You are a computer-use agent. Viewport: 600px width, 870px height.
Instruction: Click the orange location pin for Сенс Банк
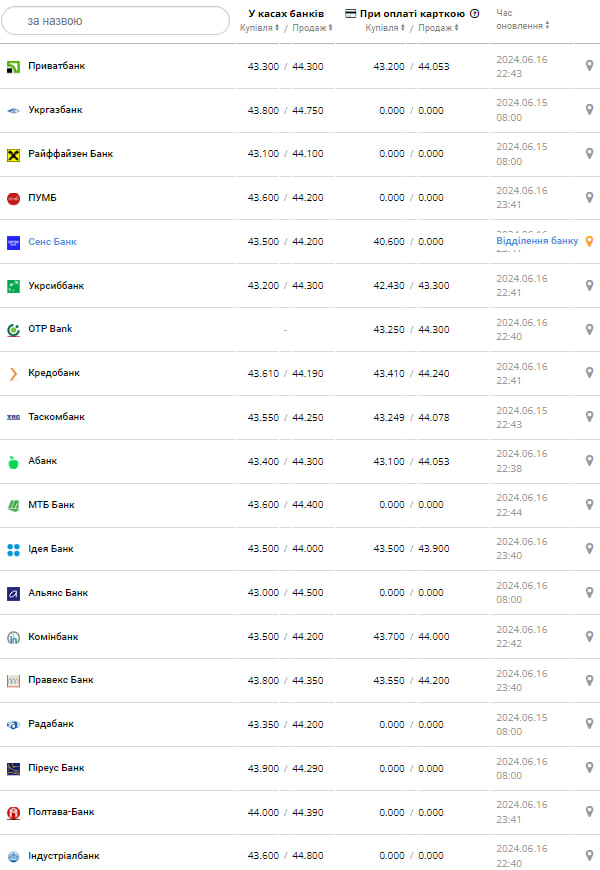pos(589,241)
